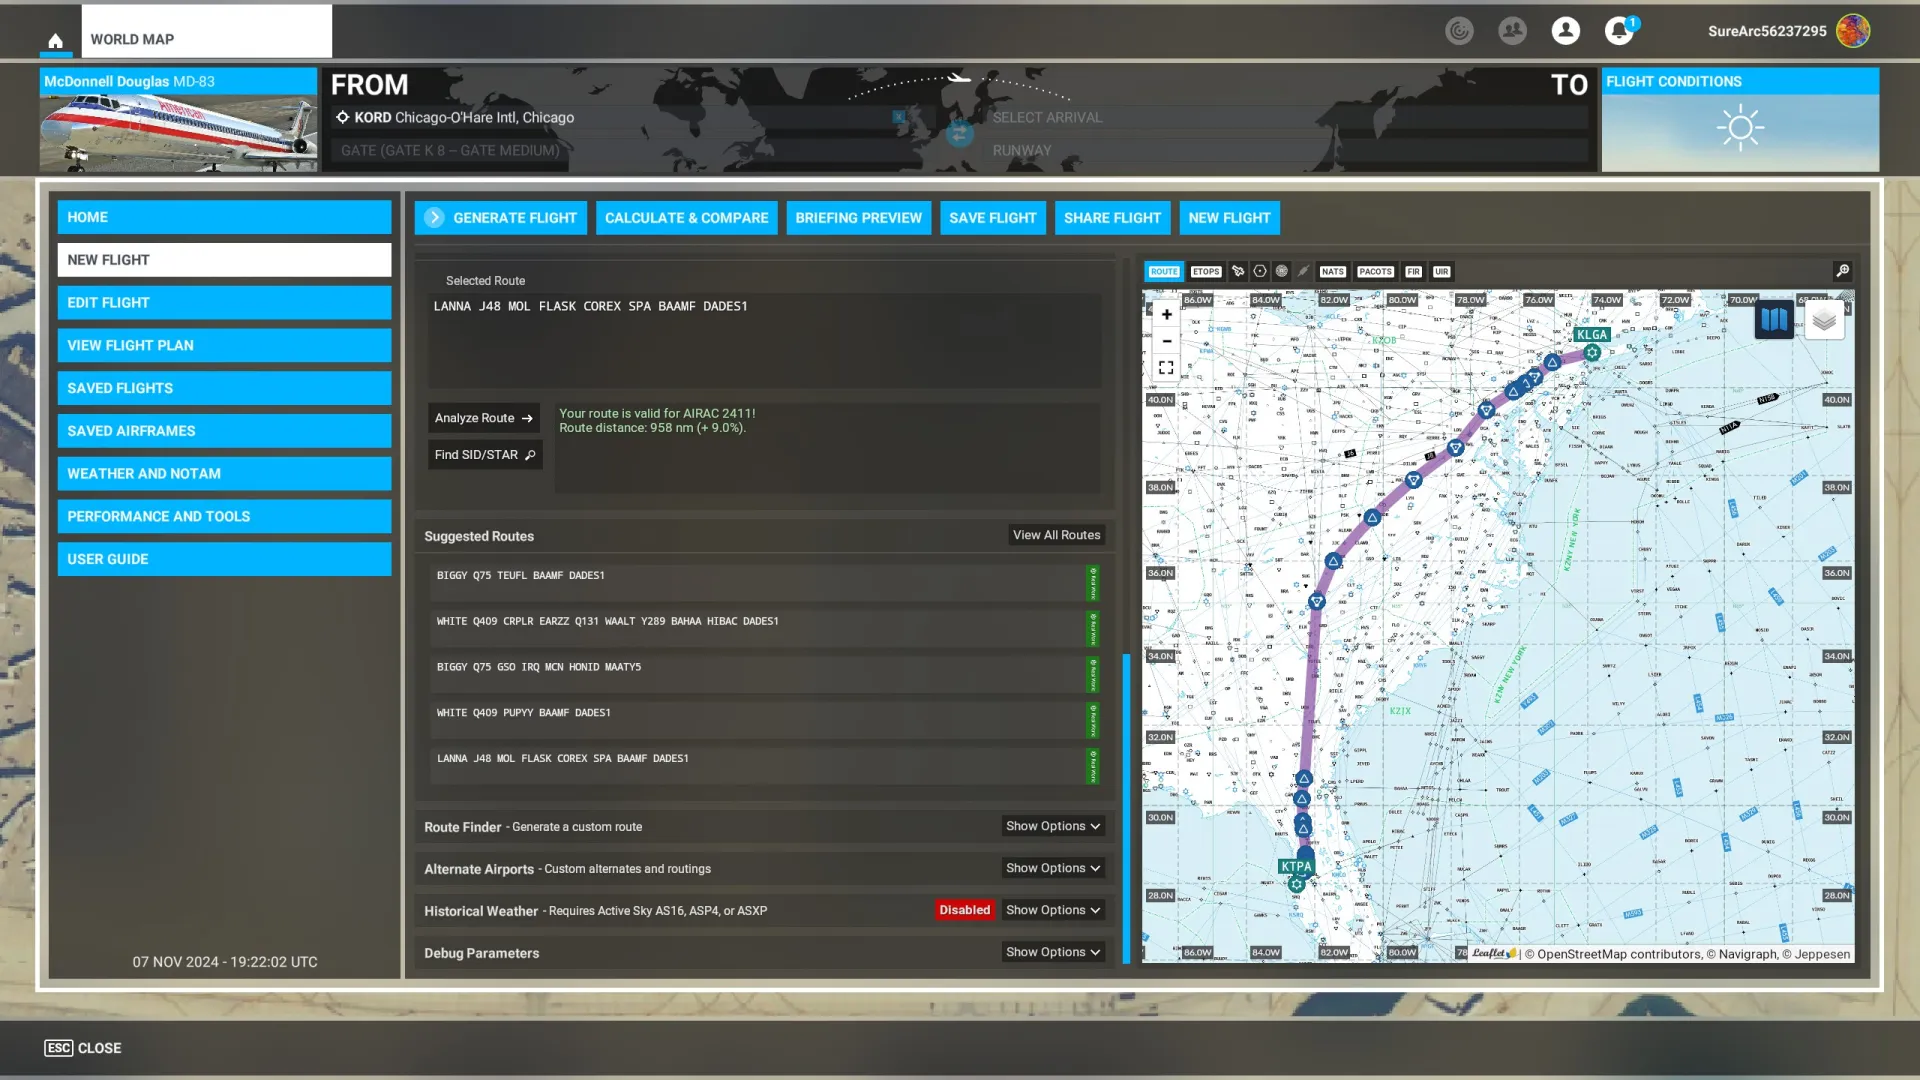Click the notifications bell icon
The height and width of the screenshot is (1080, 1920).
coord(1619,31)
